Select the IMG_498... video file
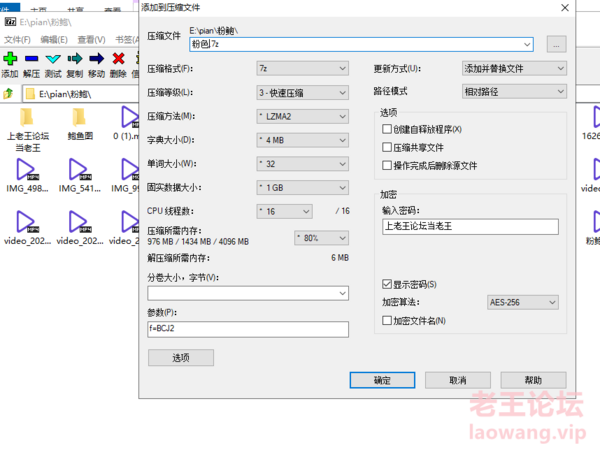600x450 pixels. [27, 176]
